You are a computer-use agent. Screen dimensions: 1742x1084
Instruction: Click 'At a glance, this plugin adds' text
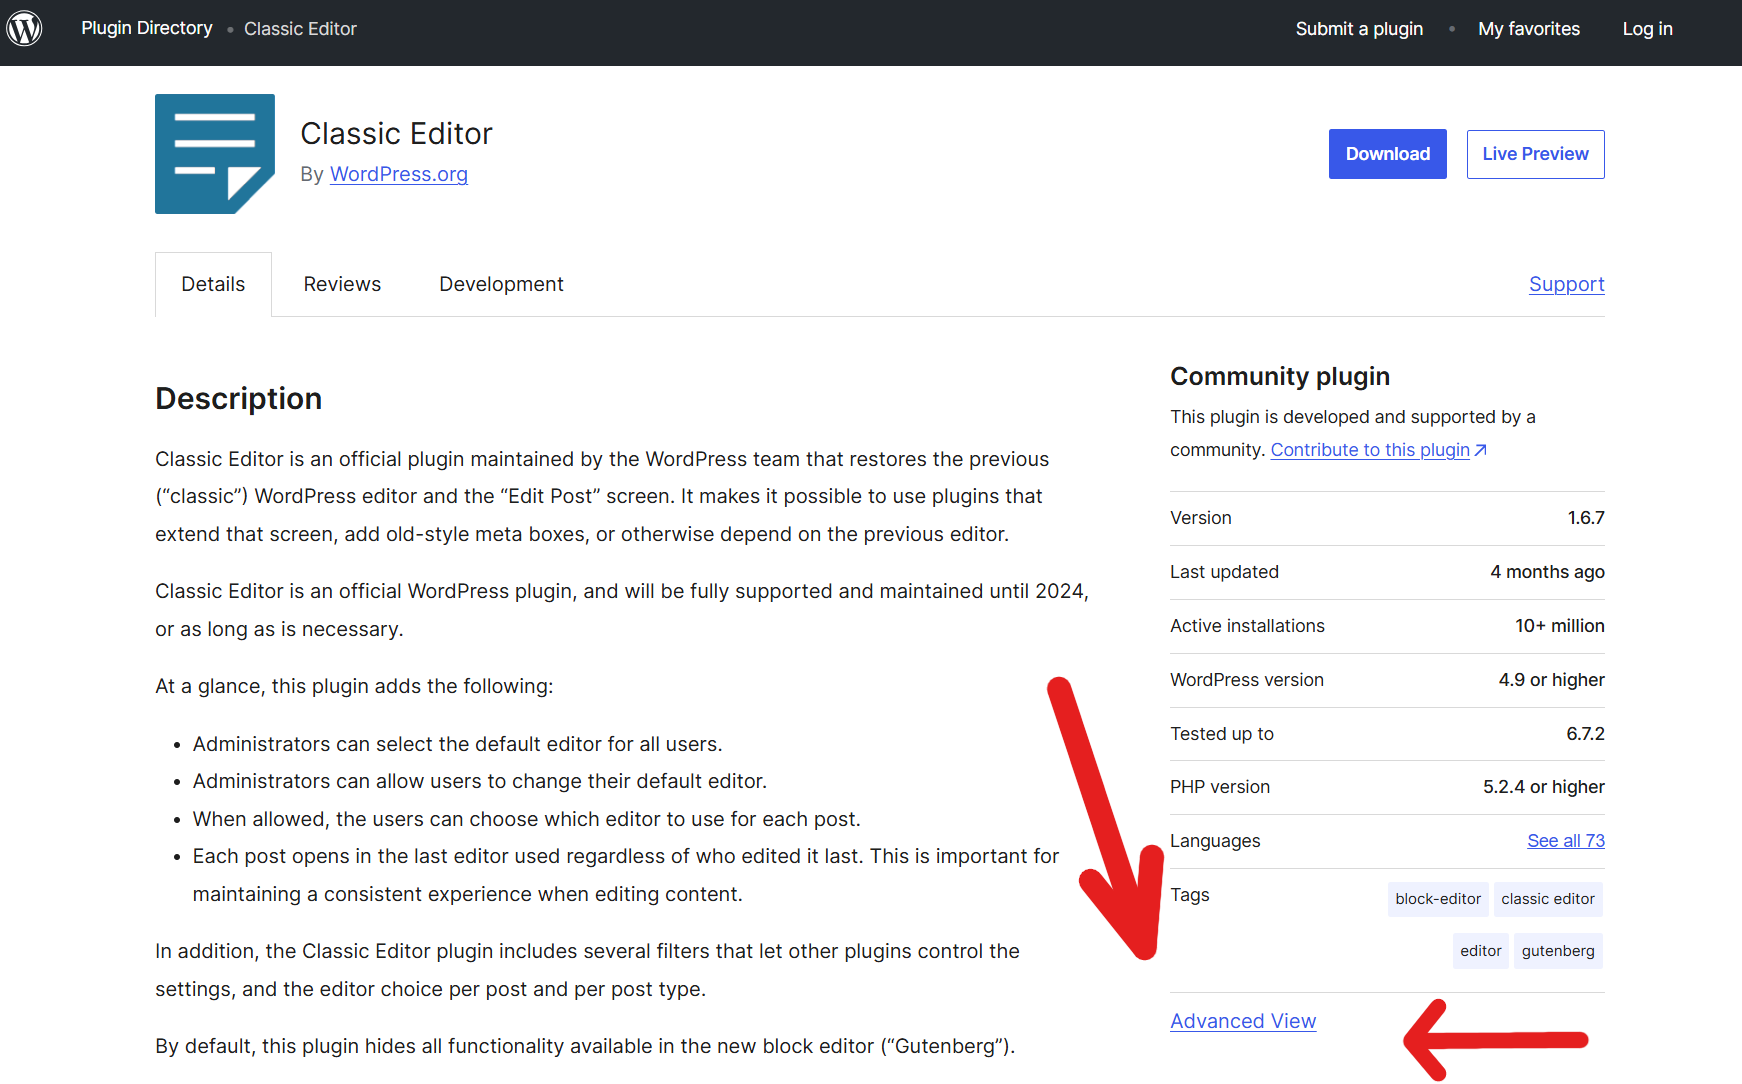[x=354, y=686]
